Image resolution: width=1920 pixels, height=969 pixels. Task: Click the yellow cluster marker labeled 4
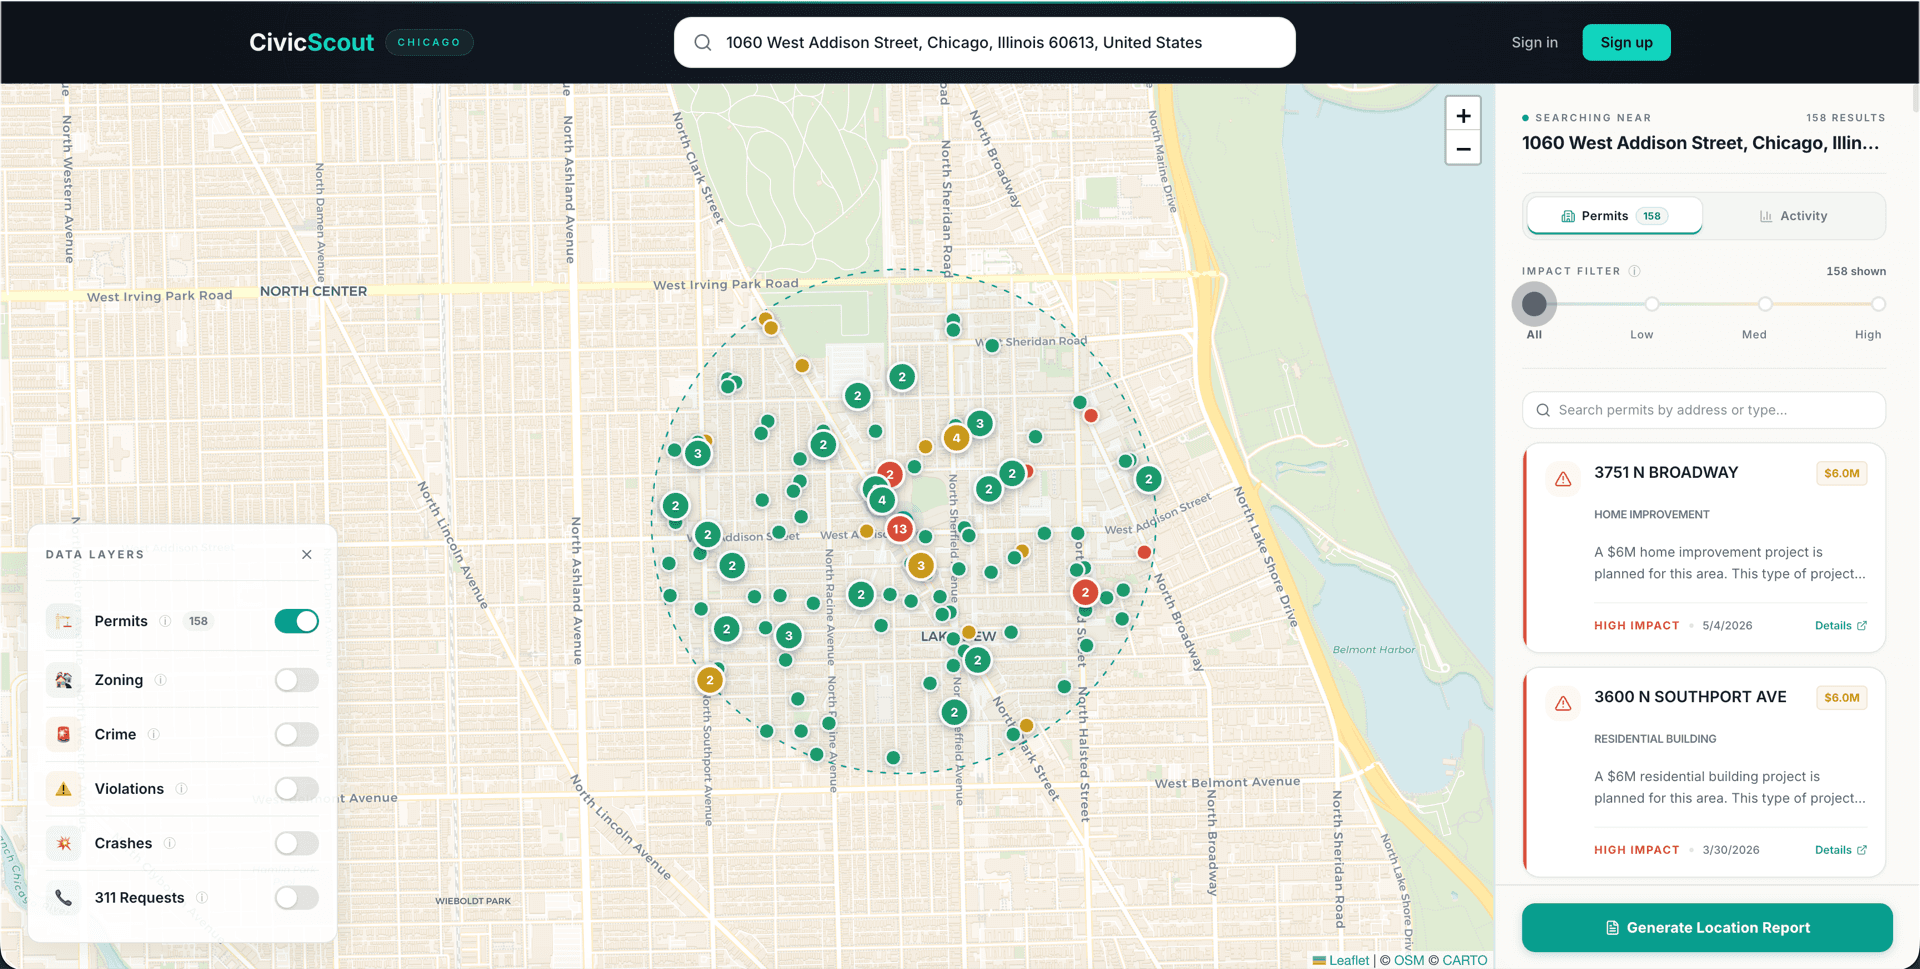click(956, 437)
